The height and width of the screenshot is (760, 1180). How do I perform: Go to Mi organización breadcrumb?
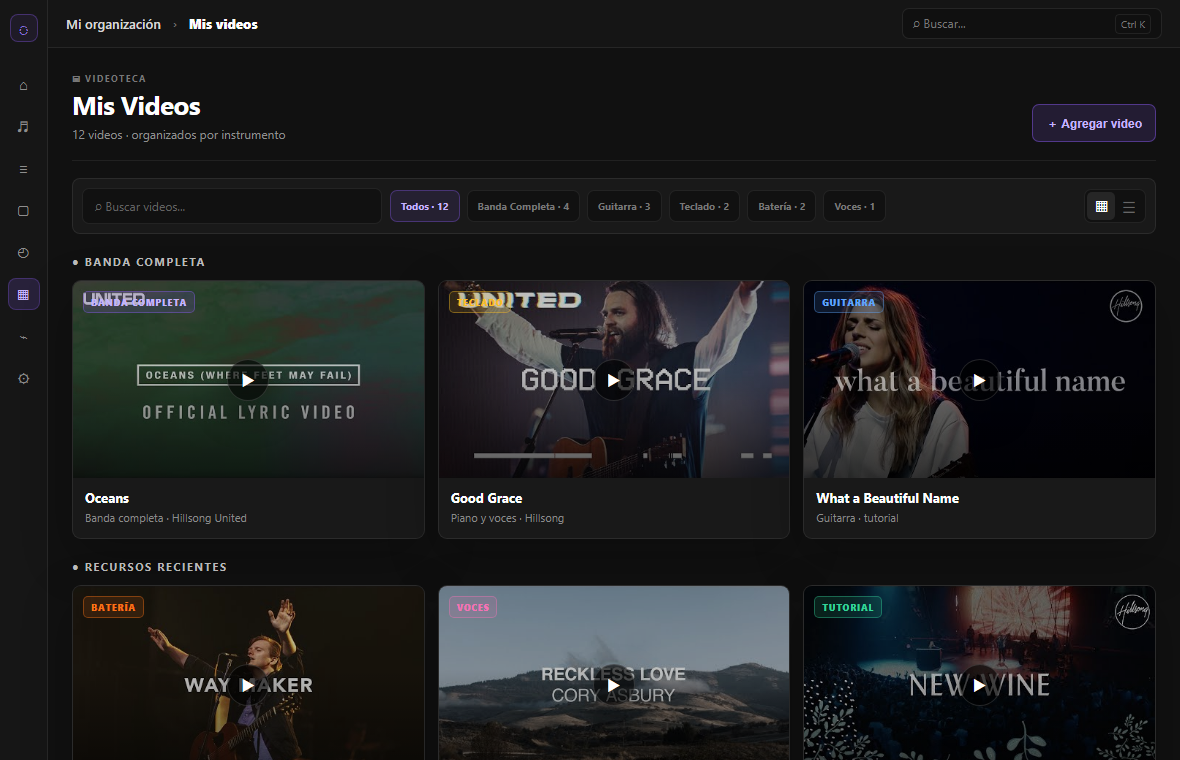pyautogui.click(x=114, y=25)
